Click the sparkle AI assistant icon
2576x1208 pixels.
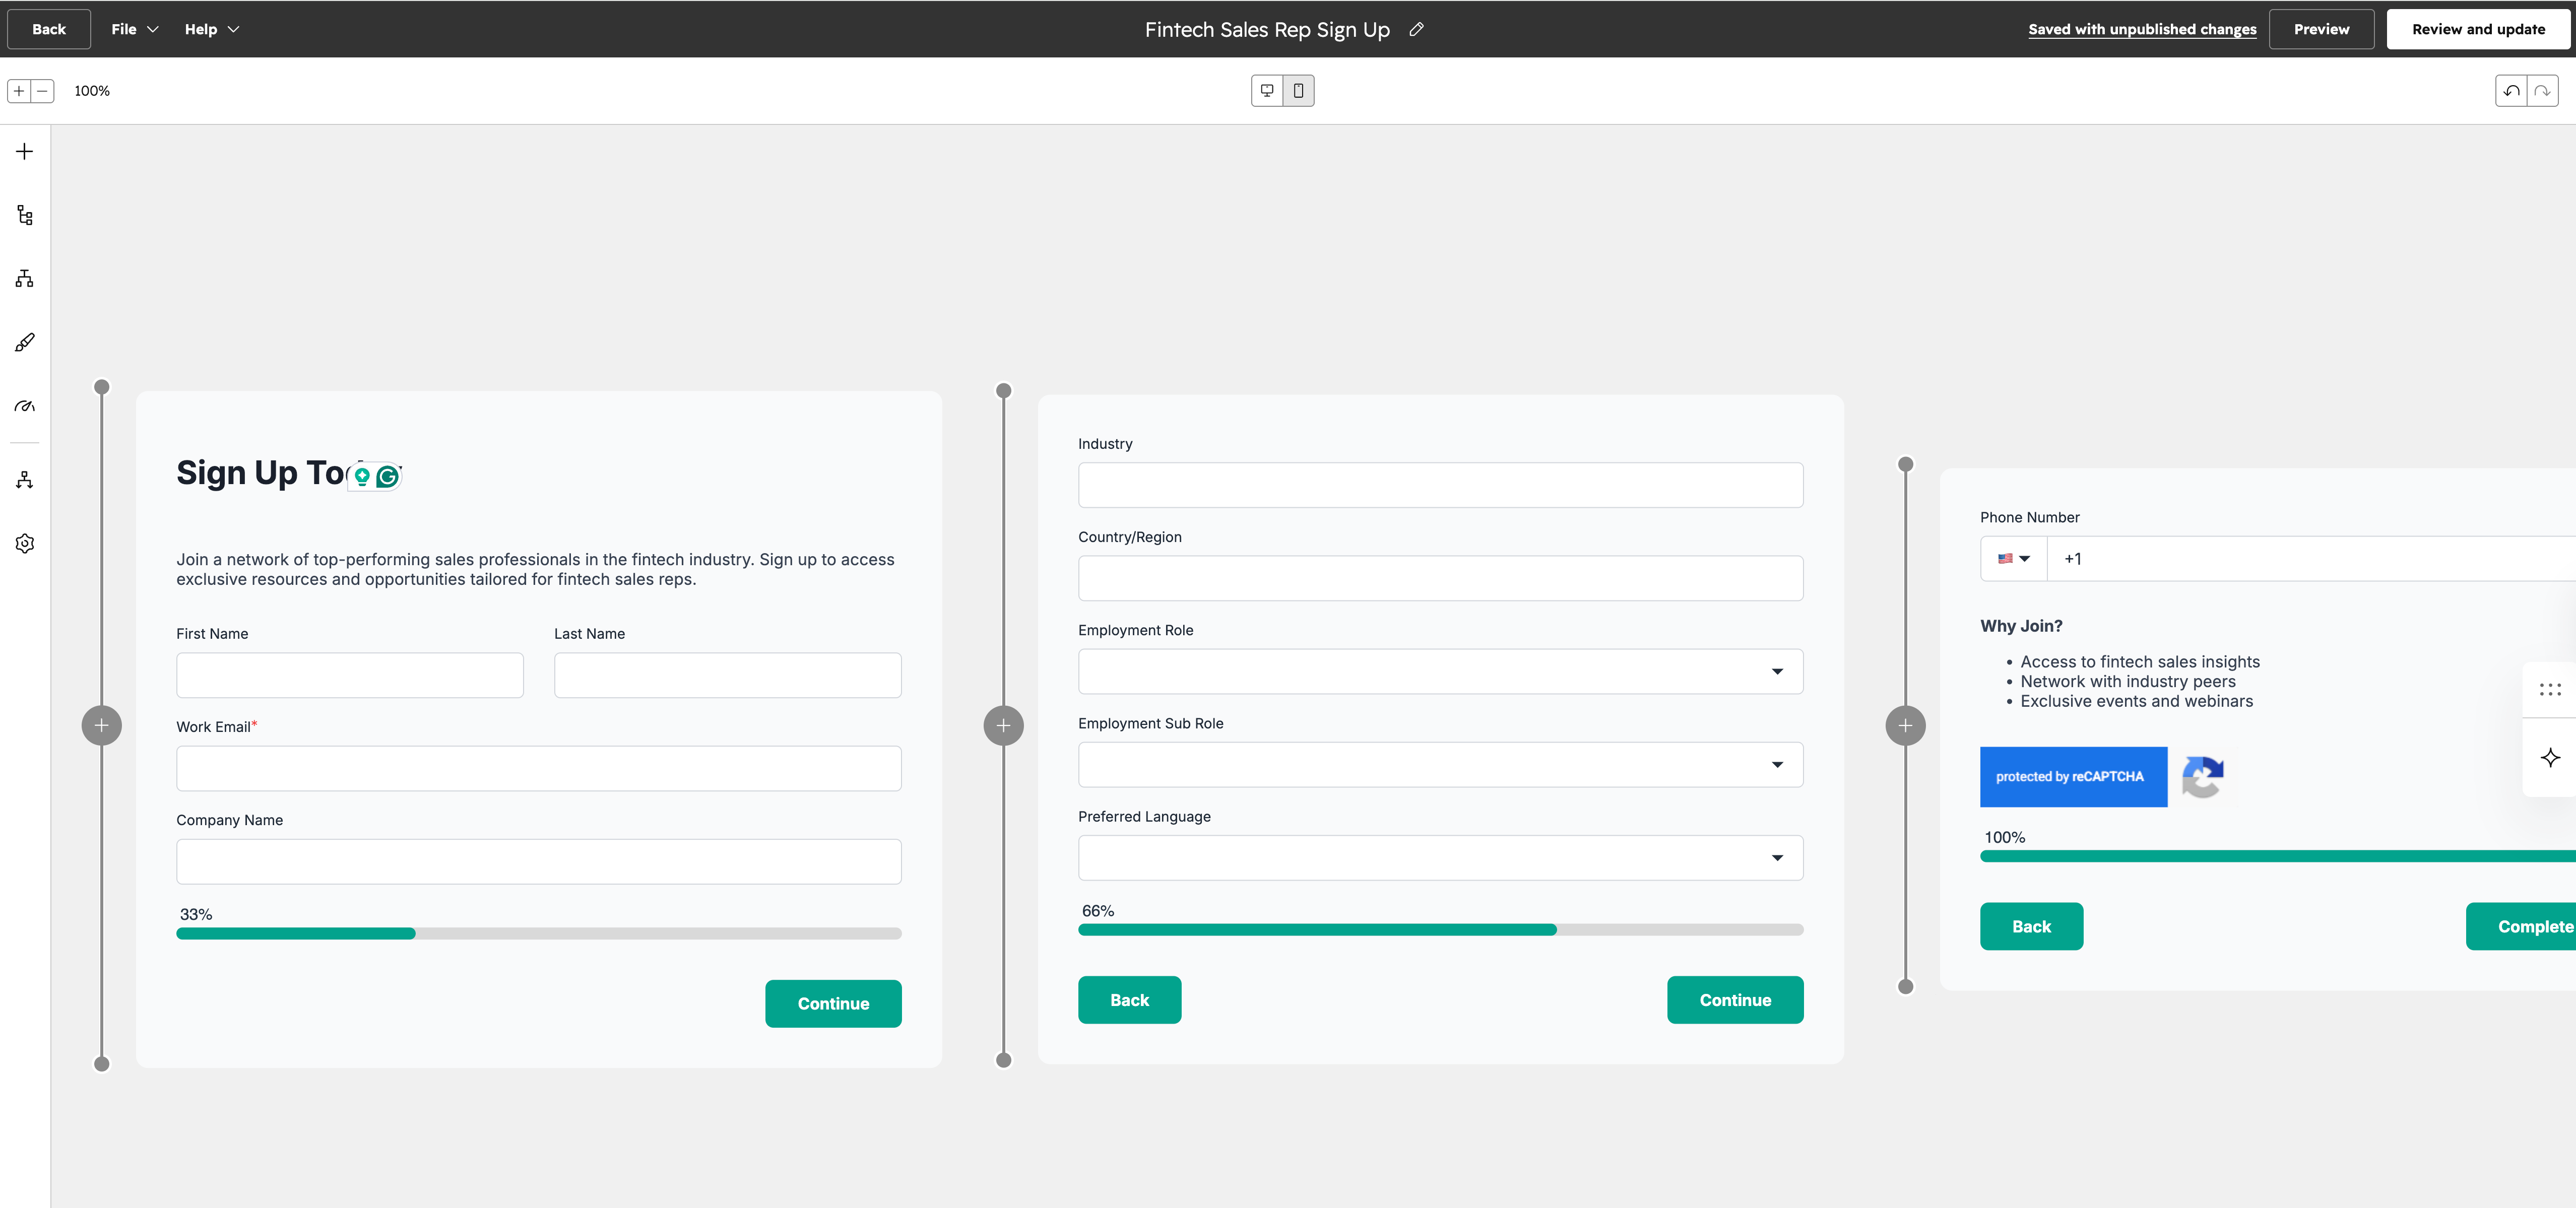[x=2550, y=758]
